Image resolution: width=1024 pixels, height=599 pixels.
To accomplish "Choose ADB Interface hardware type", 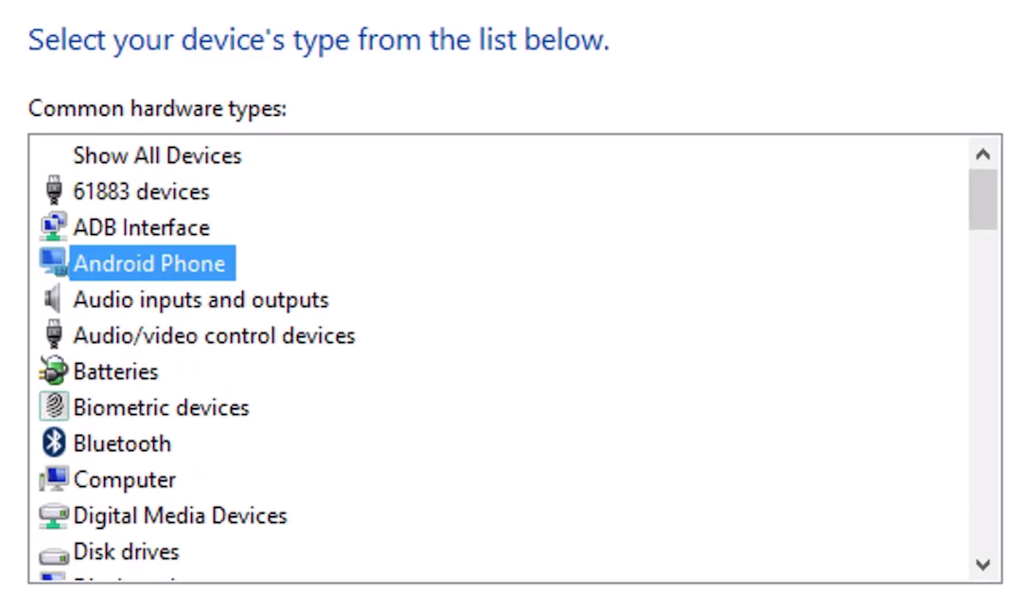I will pyautogui.click(x=141, y=227).
